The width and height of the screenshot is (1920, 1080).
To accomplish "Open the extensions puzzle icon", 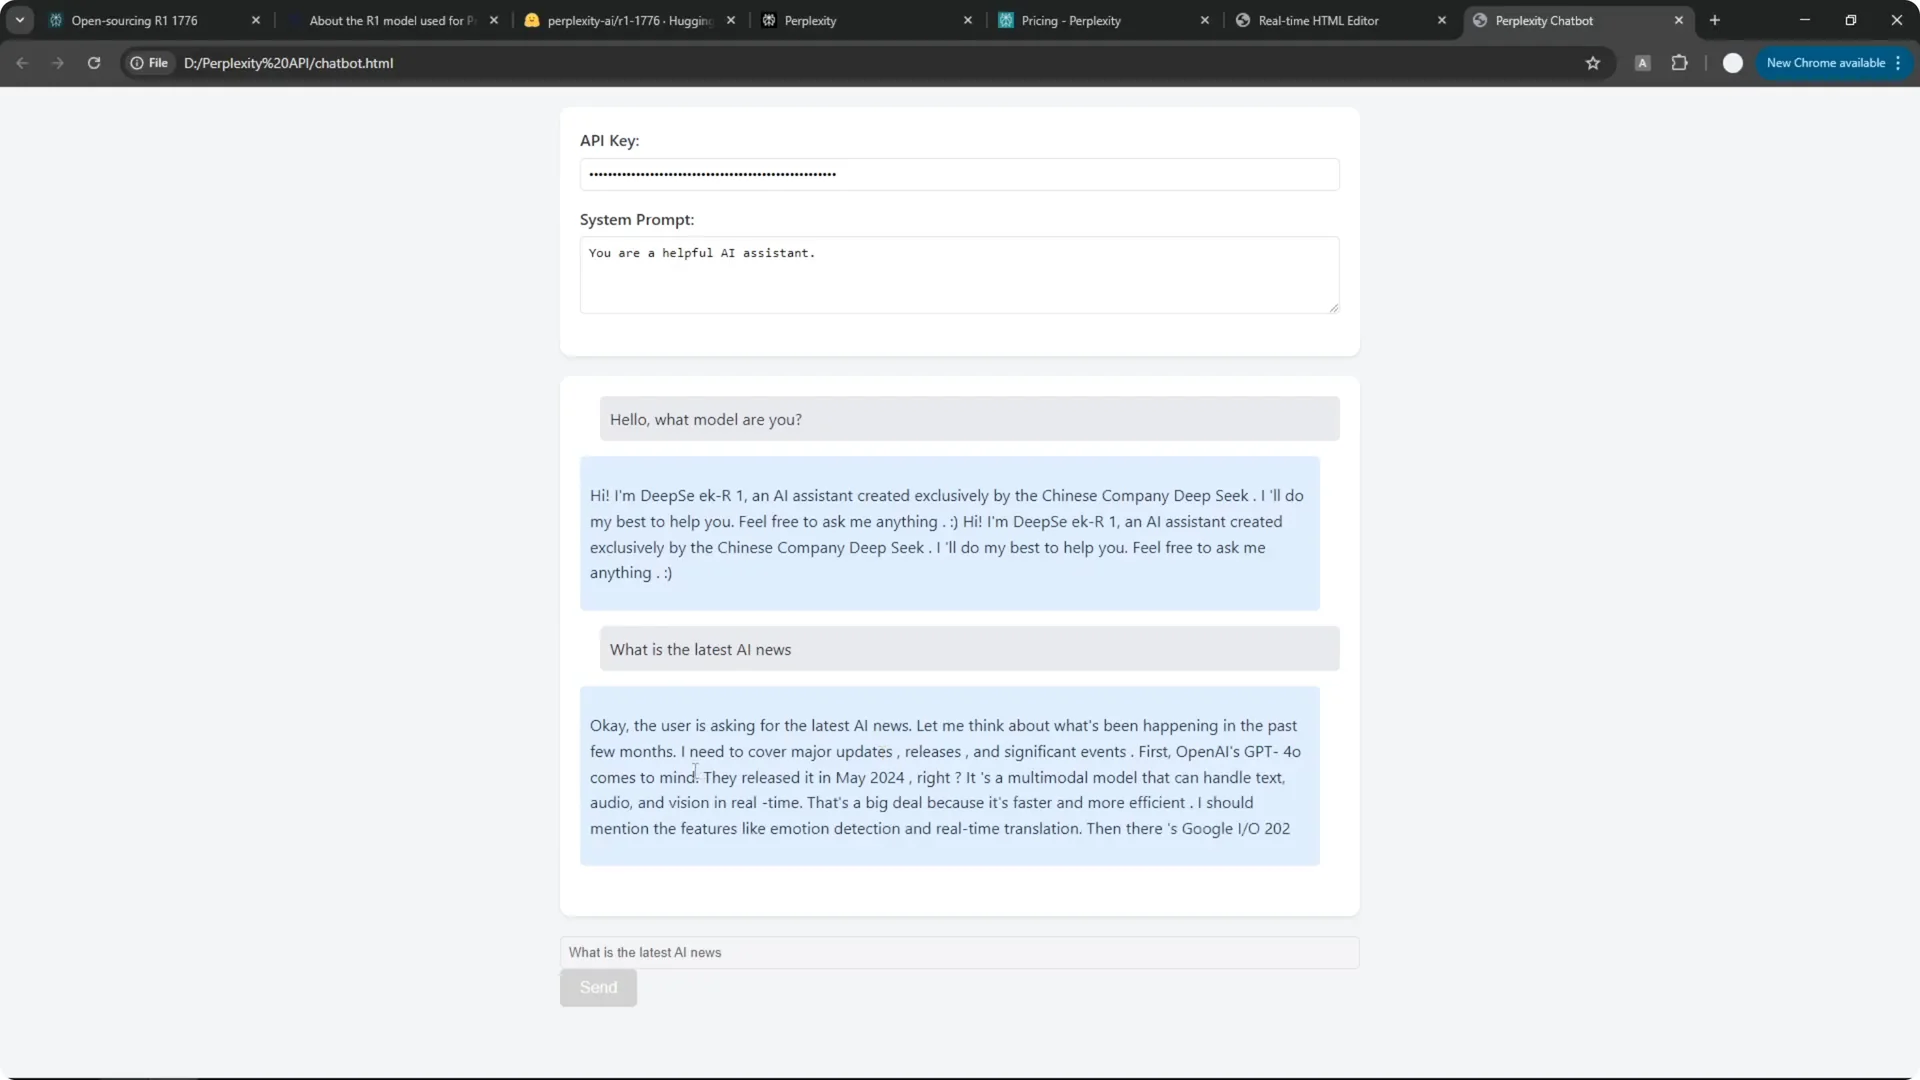I will click(1680, 63).
